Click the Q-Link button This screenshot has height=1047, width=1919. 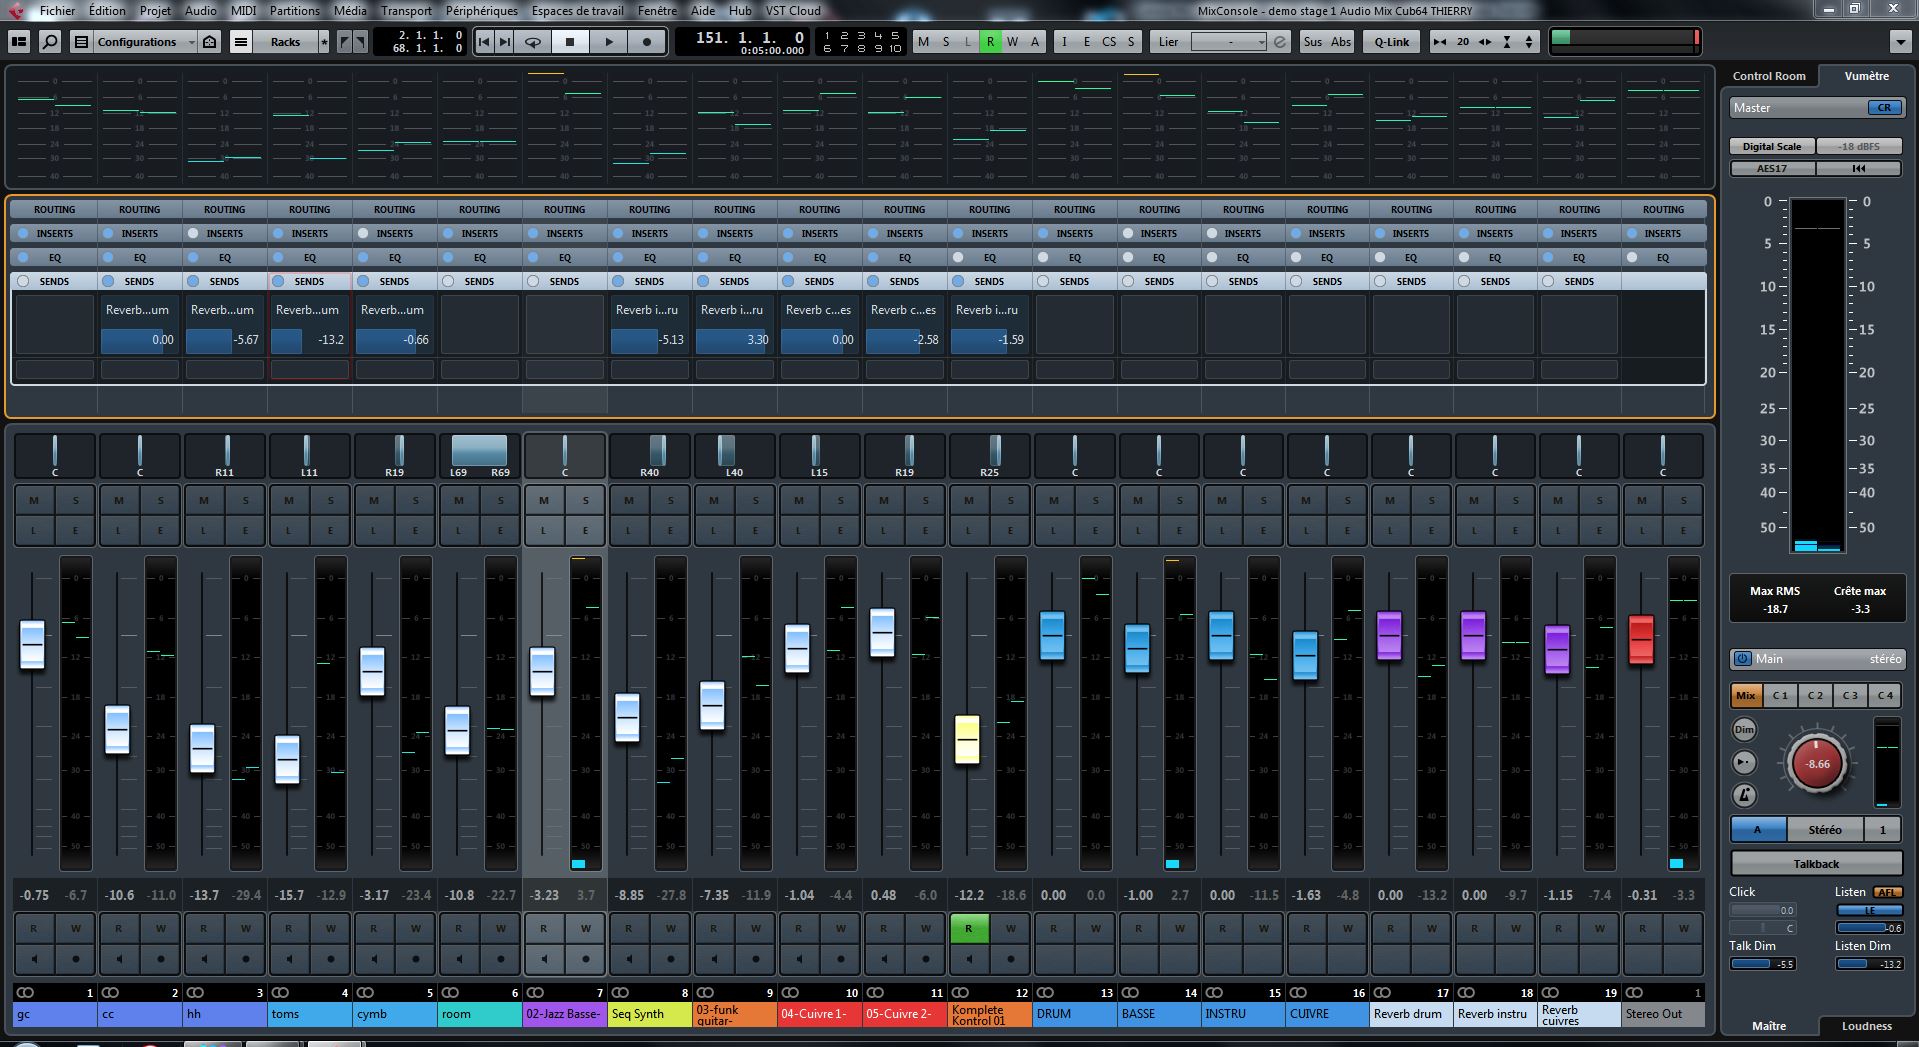[1391, 42]
